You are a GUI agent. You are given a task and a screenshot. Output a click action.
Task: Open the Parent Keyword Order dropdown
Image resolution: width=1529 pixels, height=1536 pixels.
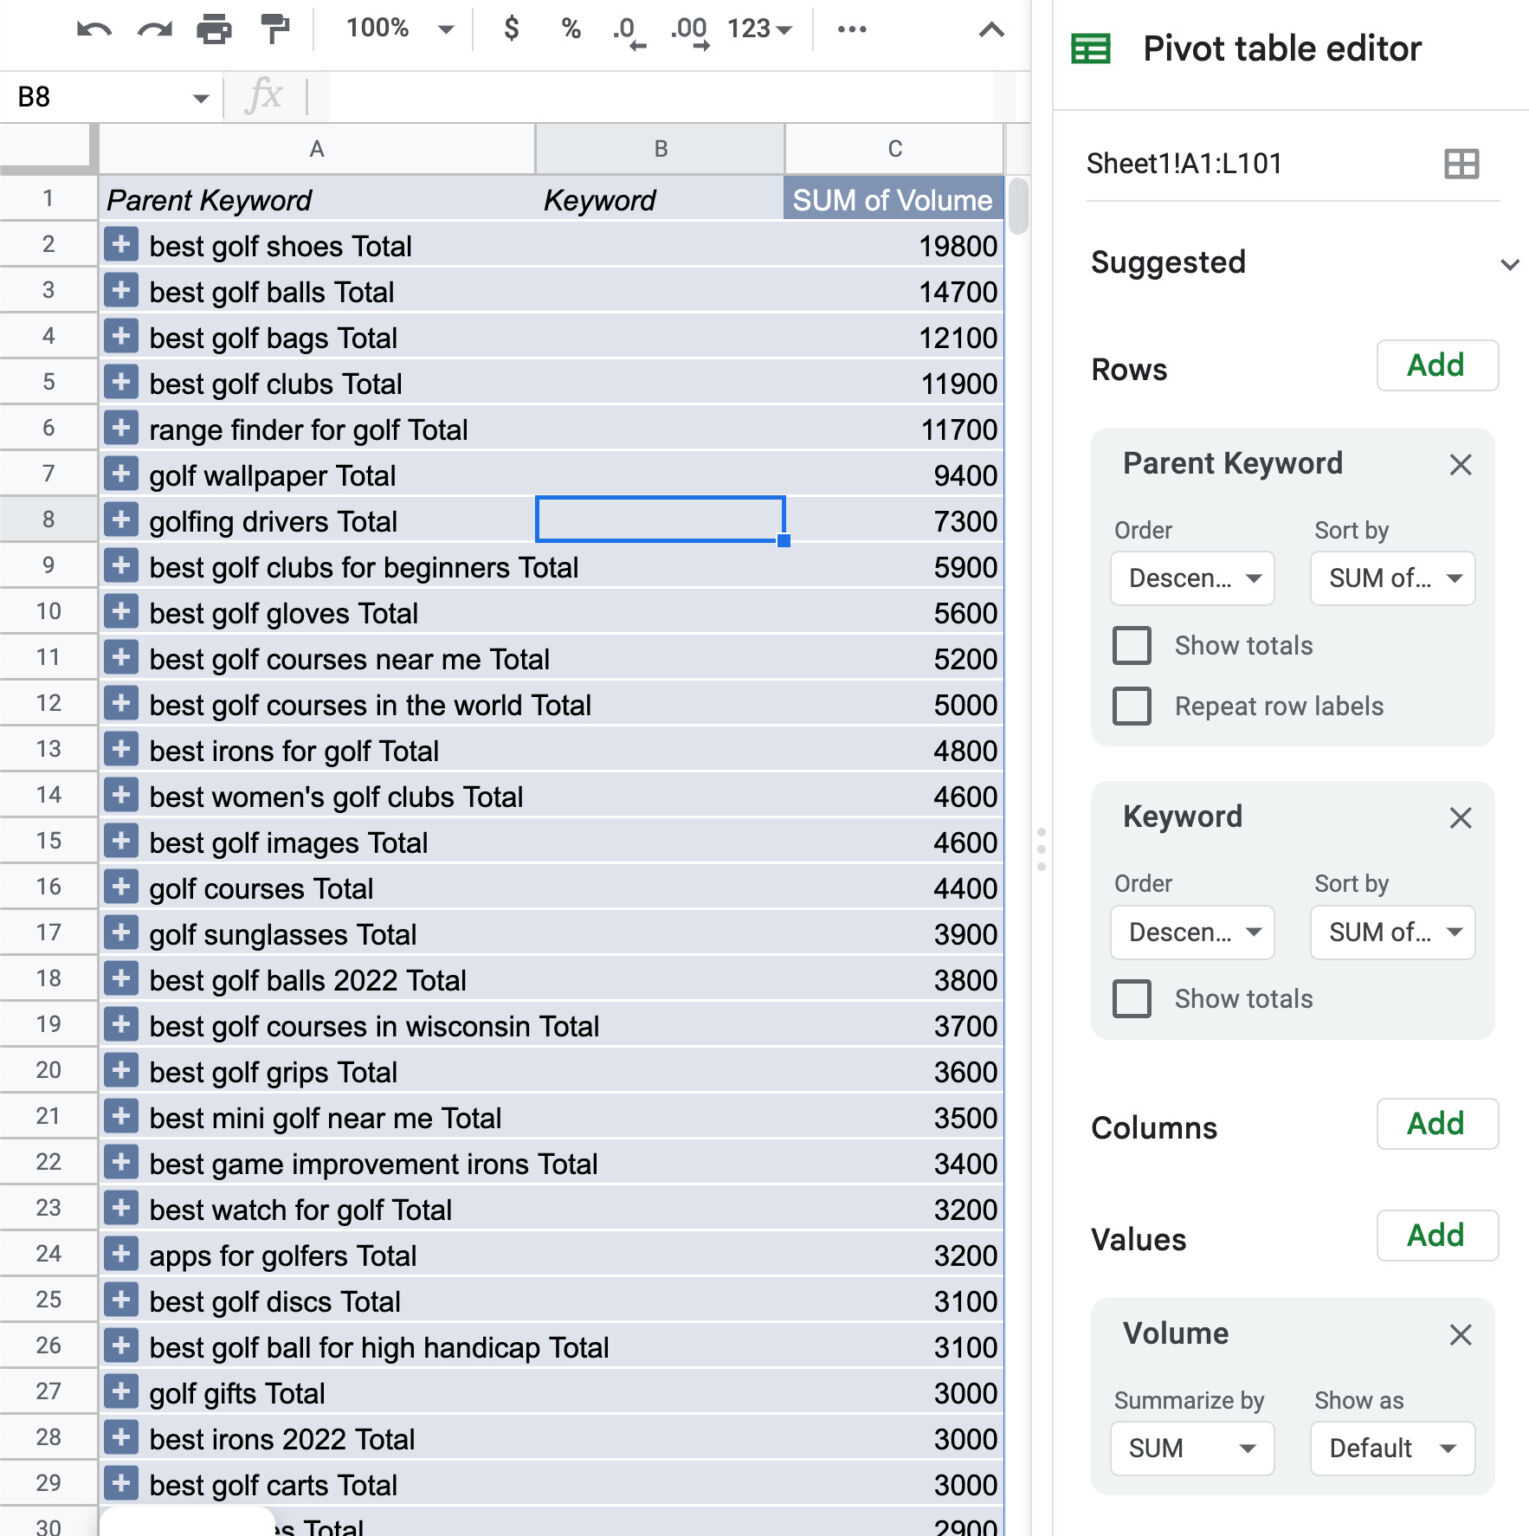(x=1191, y=578)
